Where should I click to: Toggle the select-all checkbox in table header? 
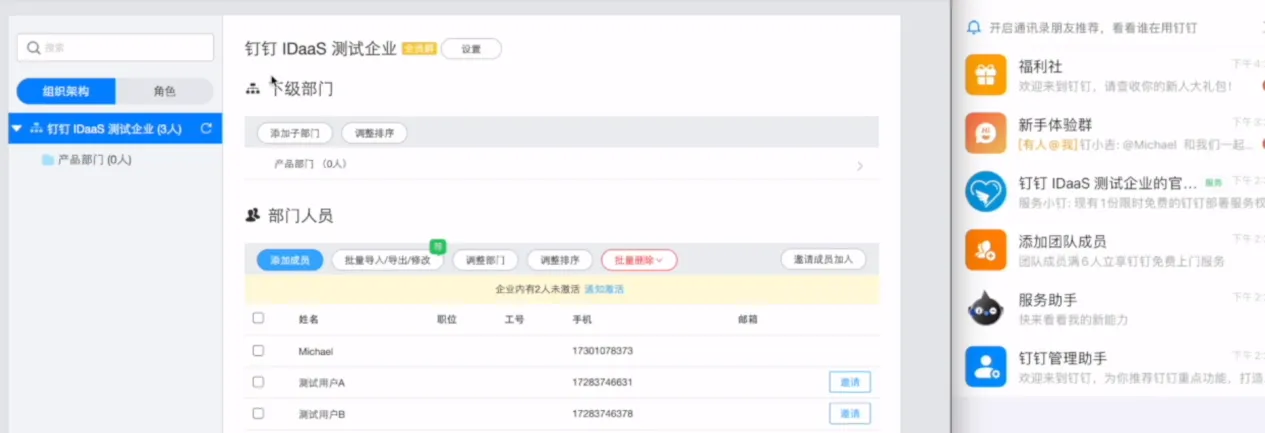[x=258, y=318]
